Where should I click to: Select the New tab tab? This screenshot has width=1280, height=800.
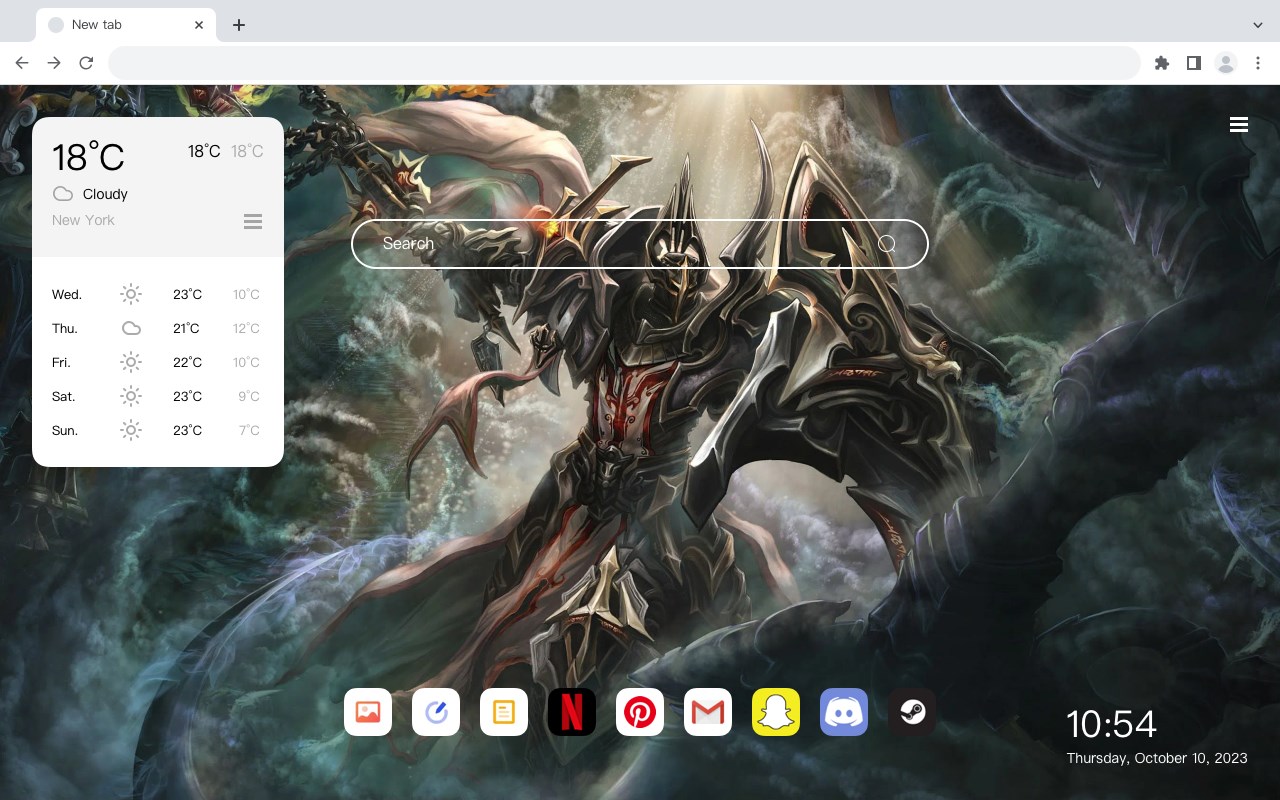point(126,25)
